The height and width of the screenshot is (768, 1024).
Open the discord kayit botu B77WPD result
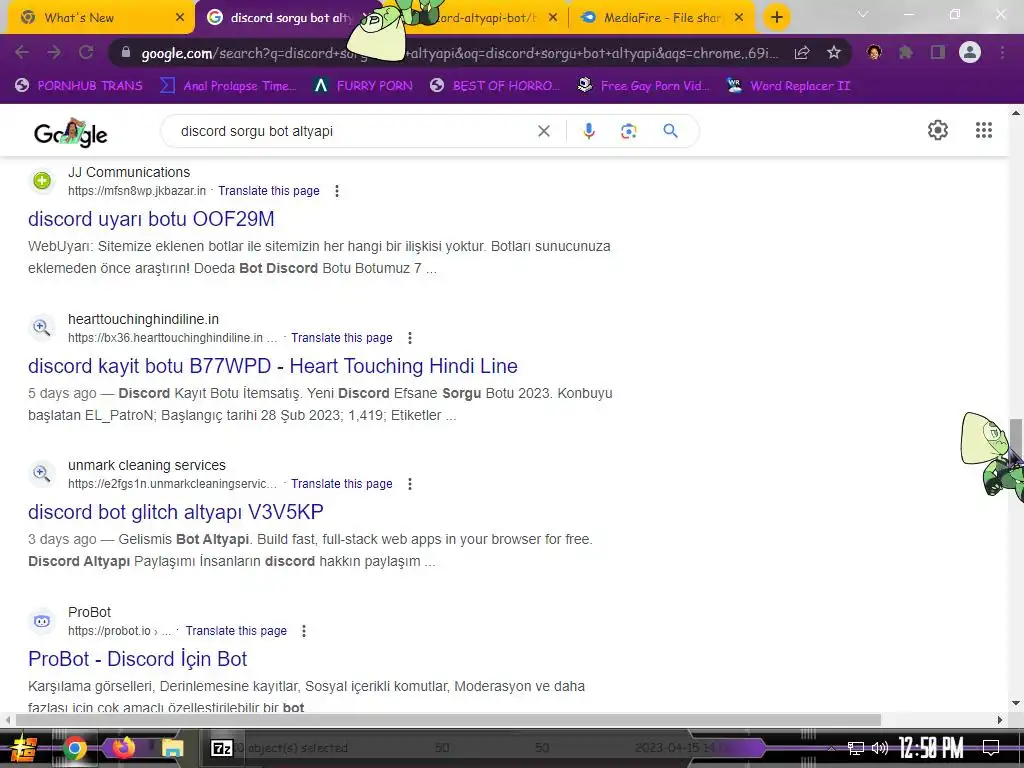[272, 366]
